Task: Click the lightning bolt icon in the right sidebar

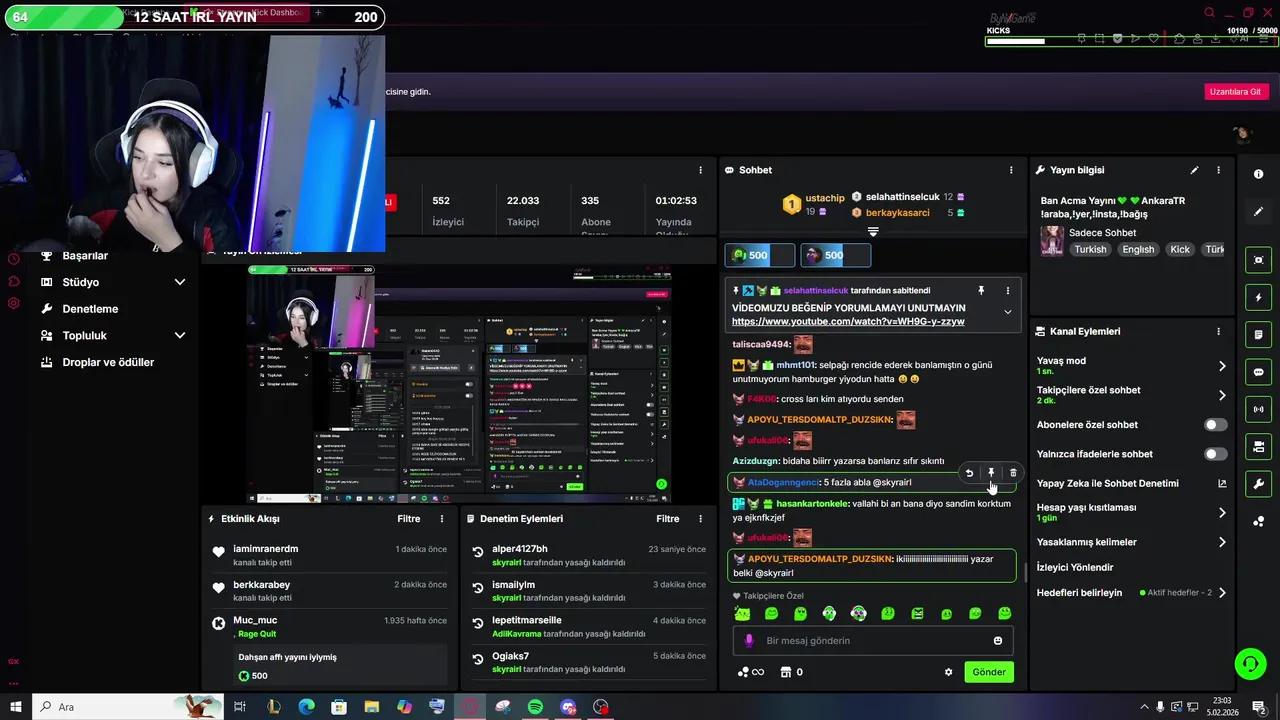Action: tap(1259, 298)
